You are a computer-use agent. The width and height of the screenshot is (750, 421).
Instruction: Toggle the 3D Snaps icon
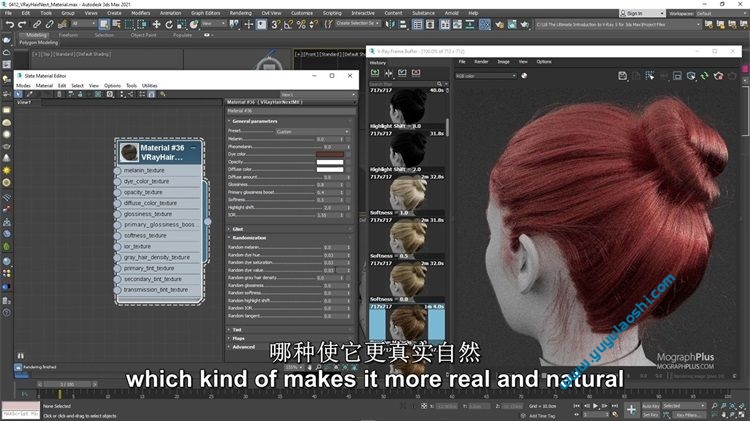click(x=276, y=24)
